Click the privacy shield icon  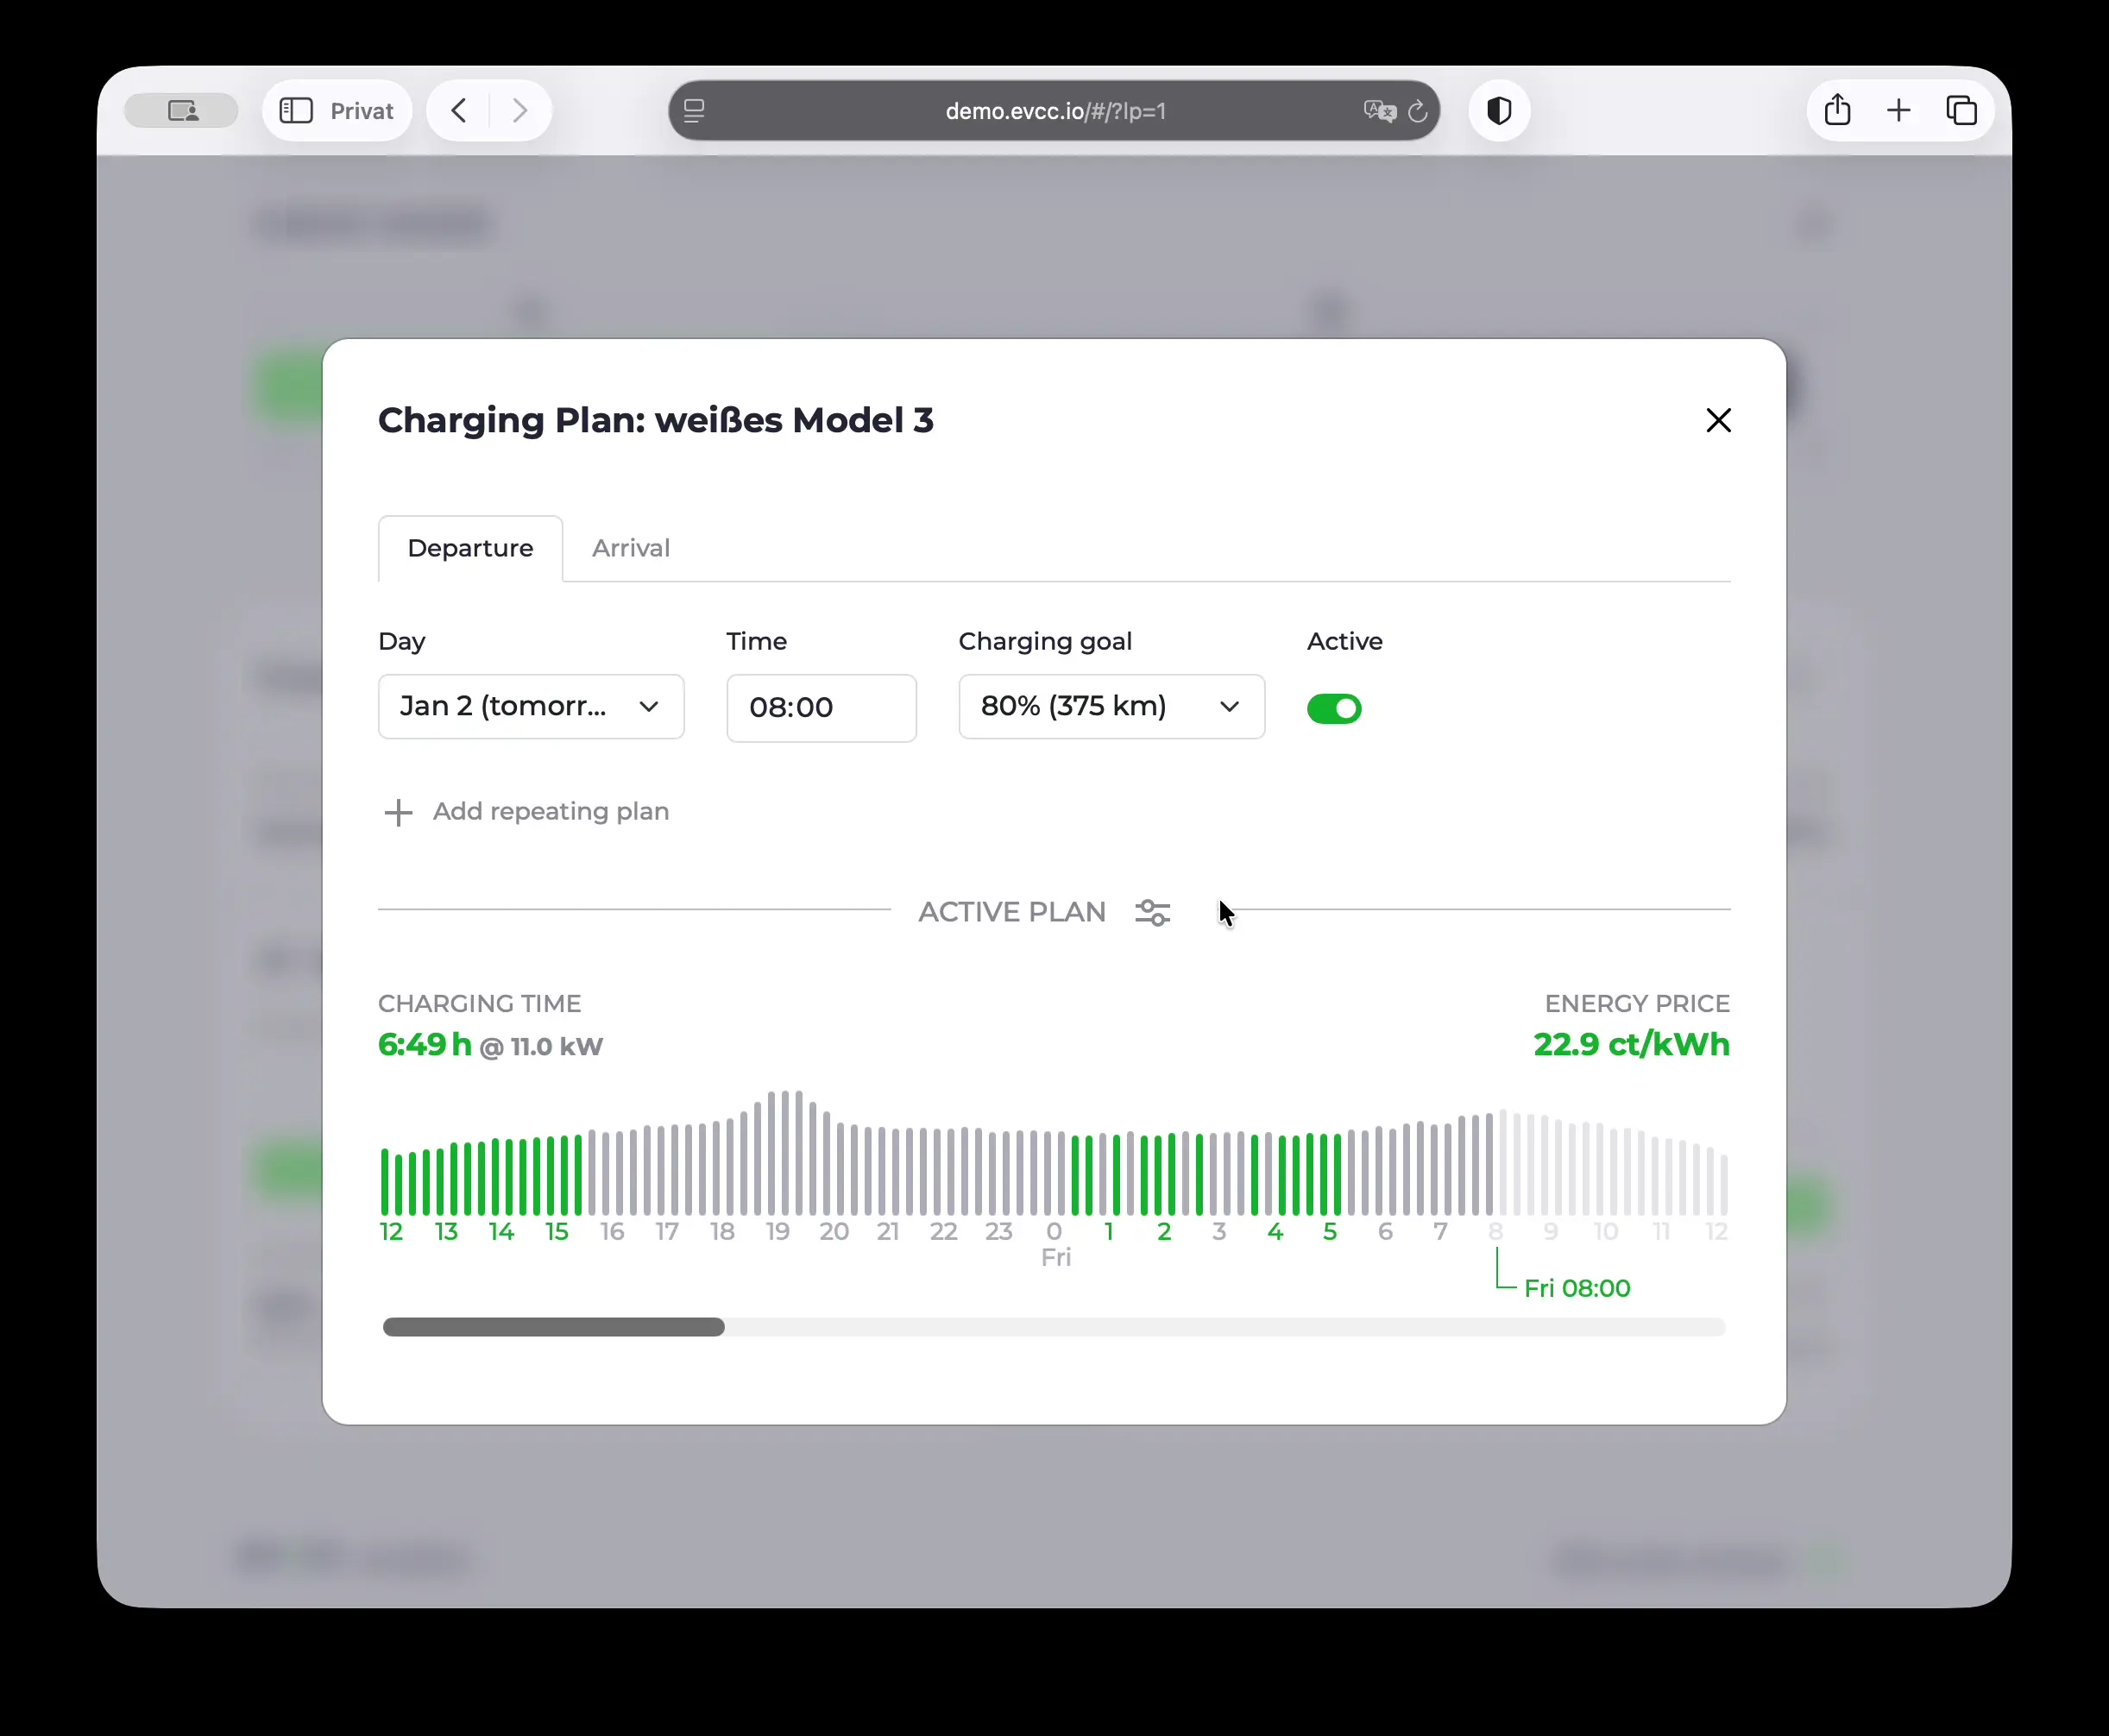point(1498,110)
